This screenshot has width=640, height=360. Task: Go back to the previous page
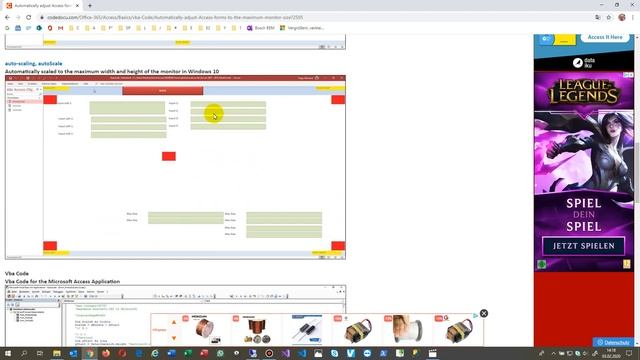[x=7, y=17]
